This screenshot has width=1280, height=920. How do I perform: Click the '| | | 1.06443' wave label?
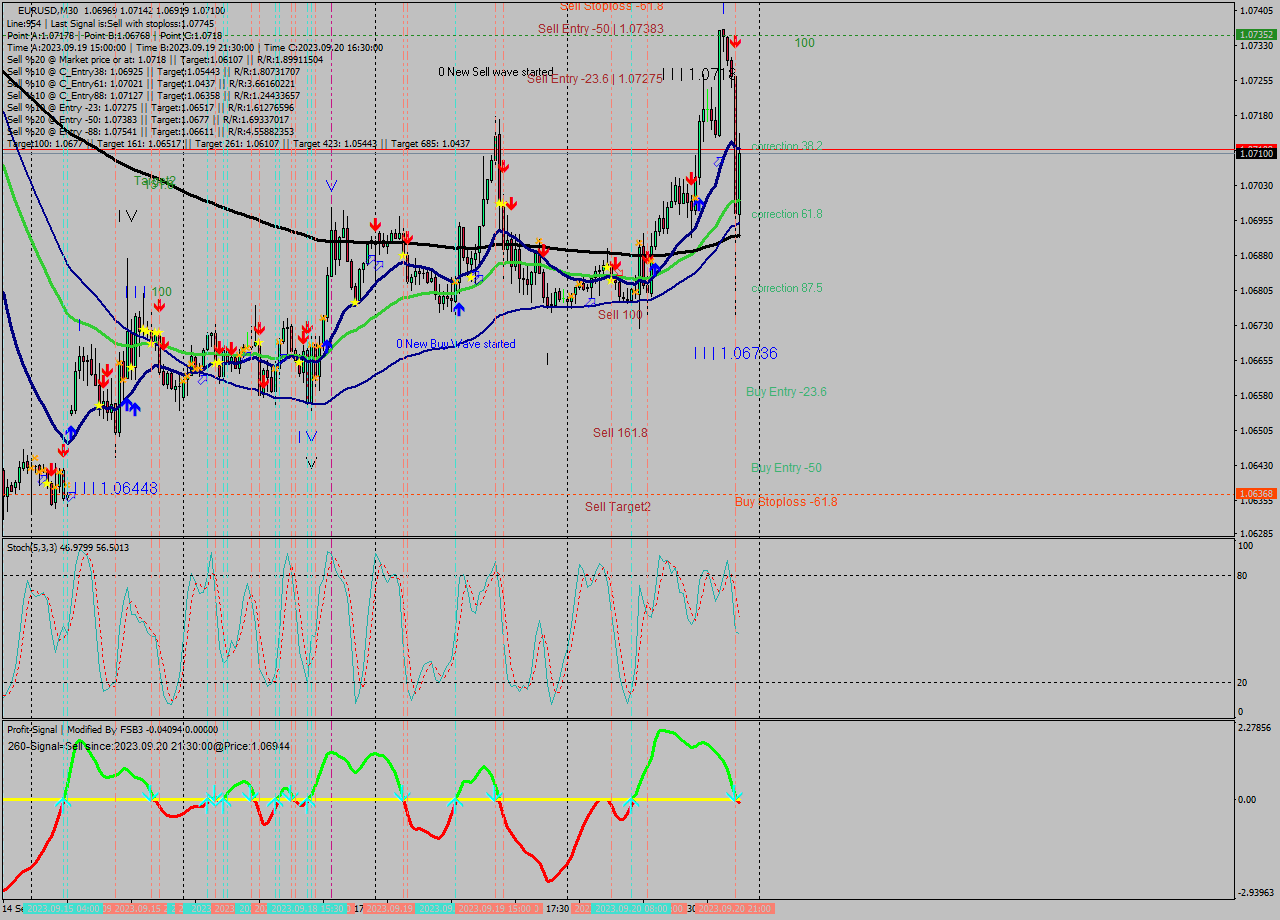[x=116, y=488]
